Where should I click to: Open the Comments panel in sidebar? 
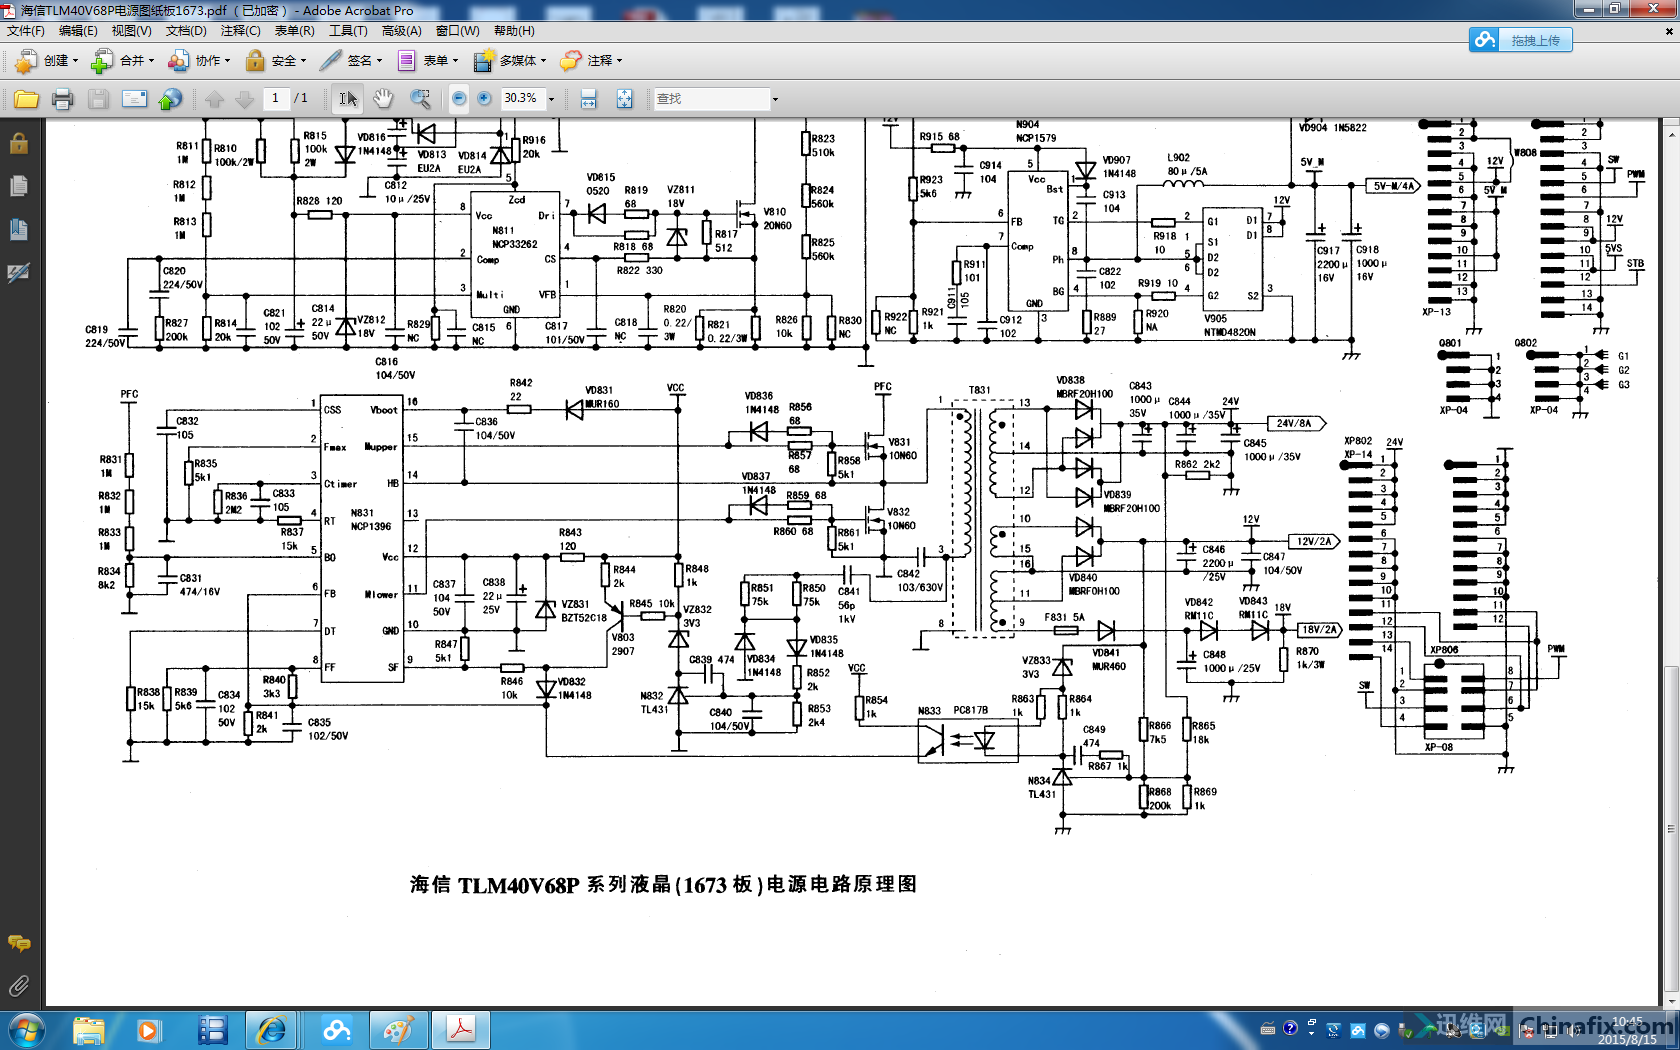pyautogui.click(x=18, y=943)
